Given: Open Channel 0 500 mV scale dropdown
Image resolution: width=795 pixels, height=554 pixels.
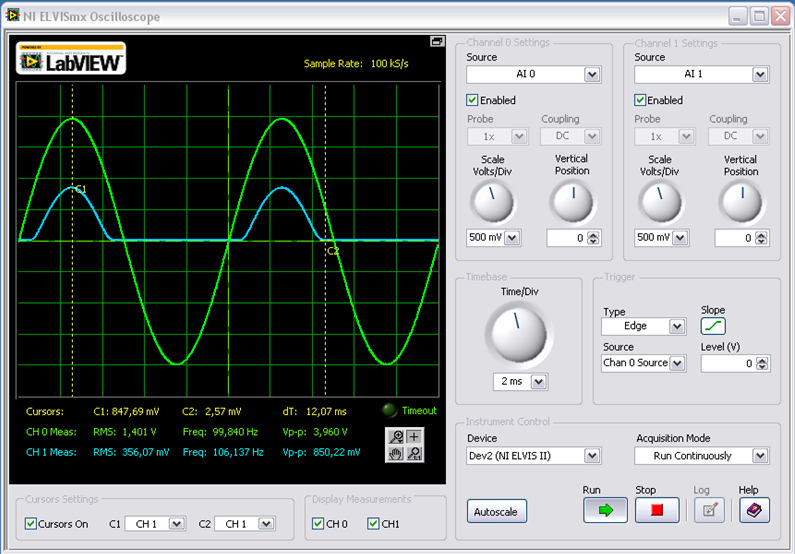Looking at the screenshot, I should [512, 238].
